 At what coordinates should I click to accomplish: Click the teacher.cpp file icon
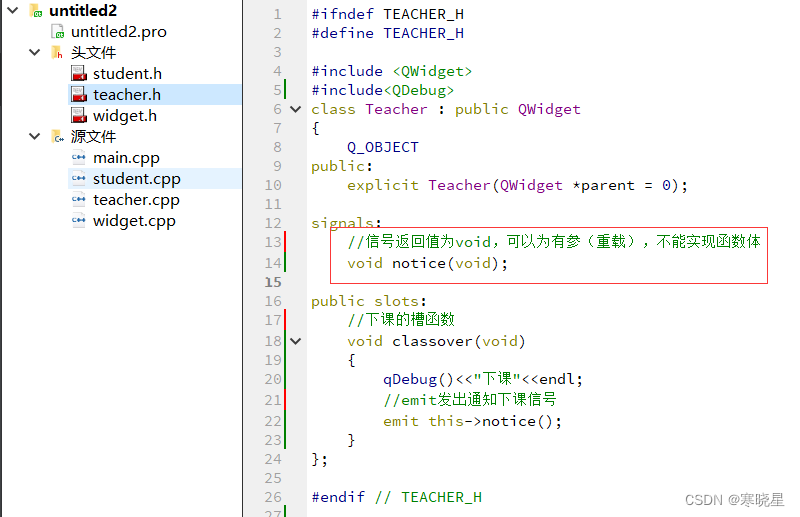pyautogui.click(x=79, y=199)
